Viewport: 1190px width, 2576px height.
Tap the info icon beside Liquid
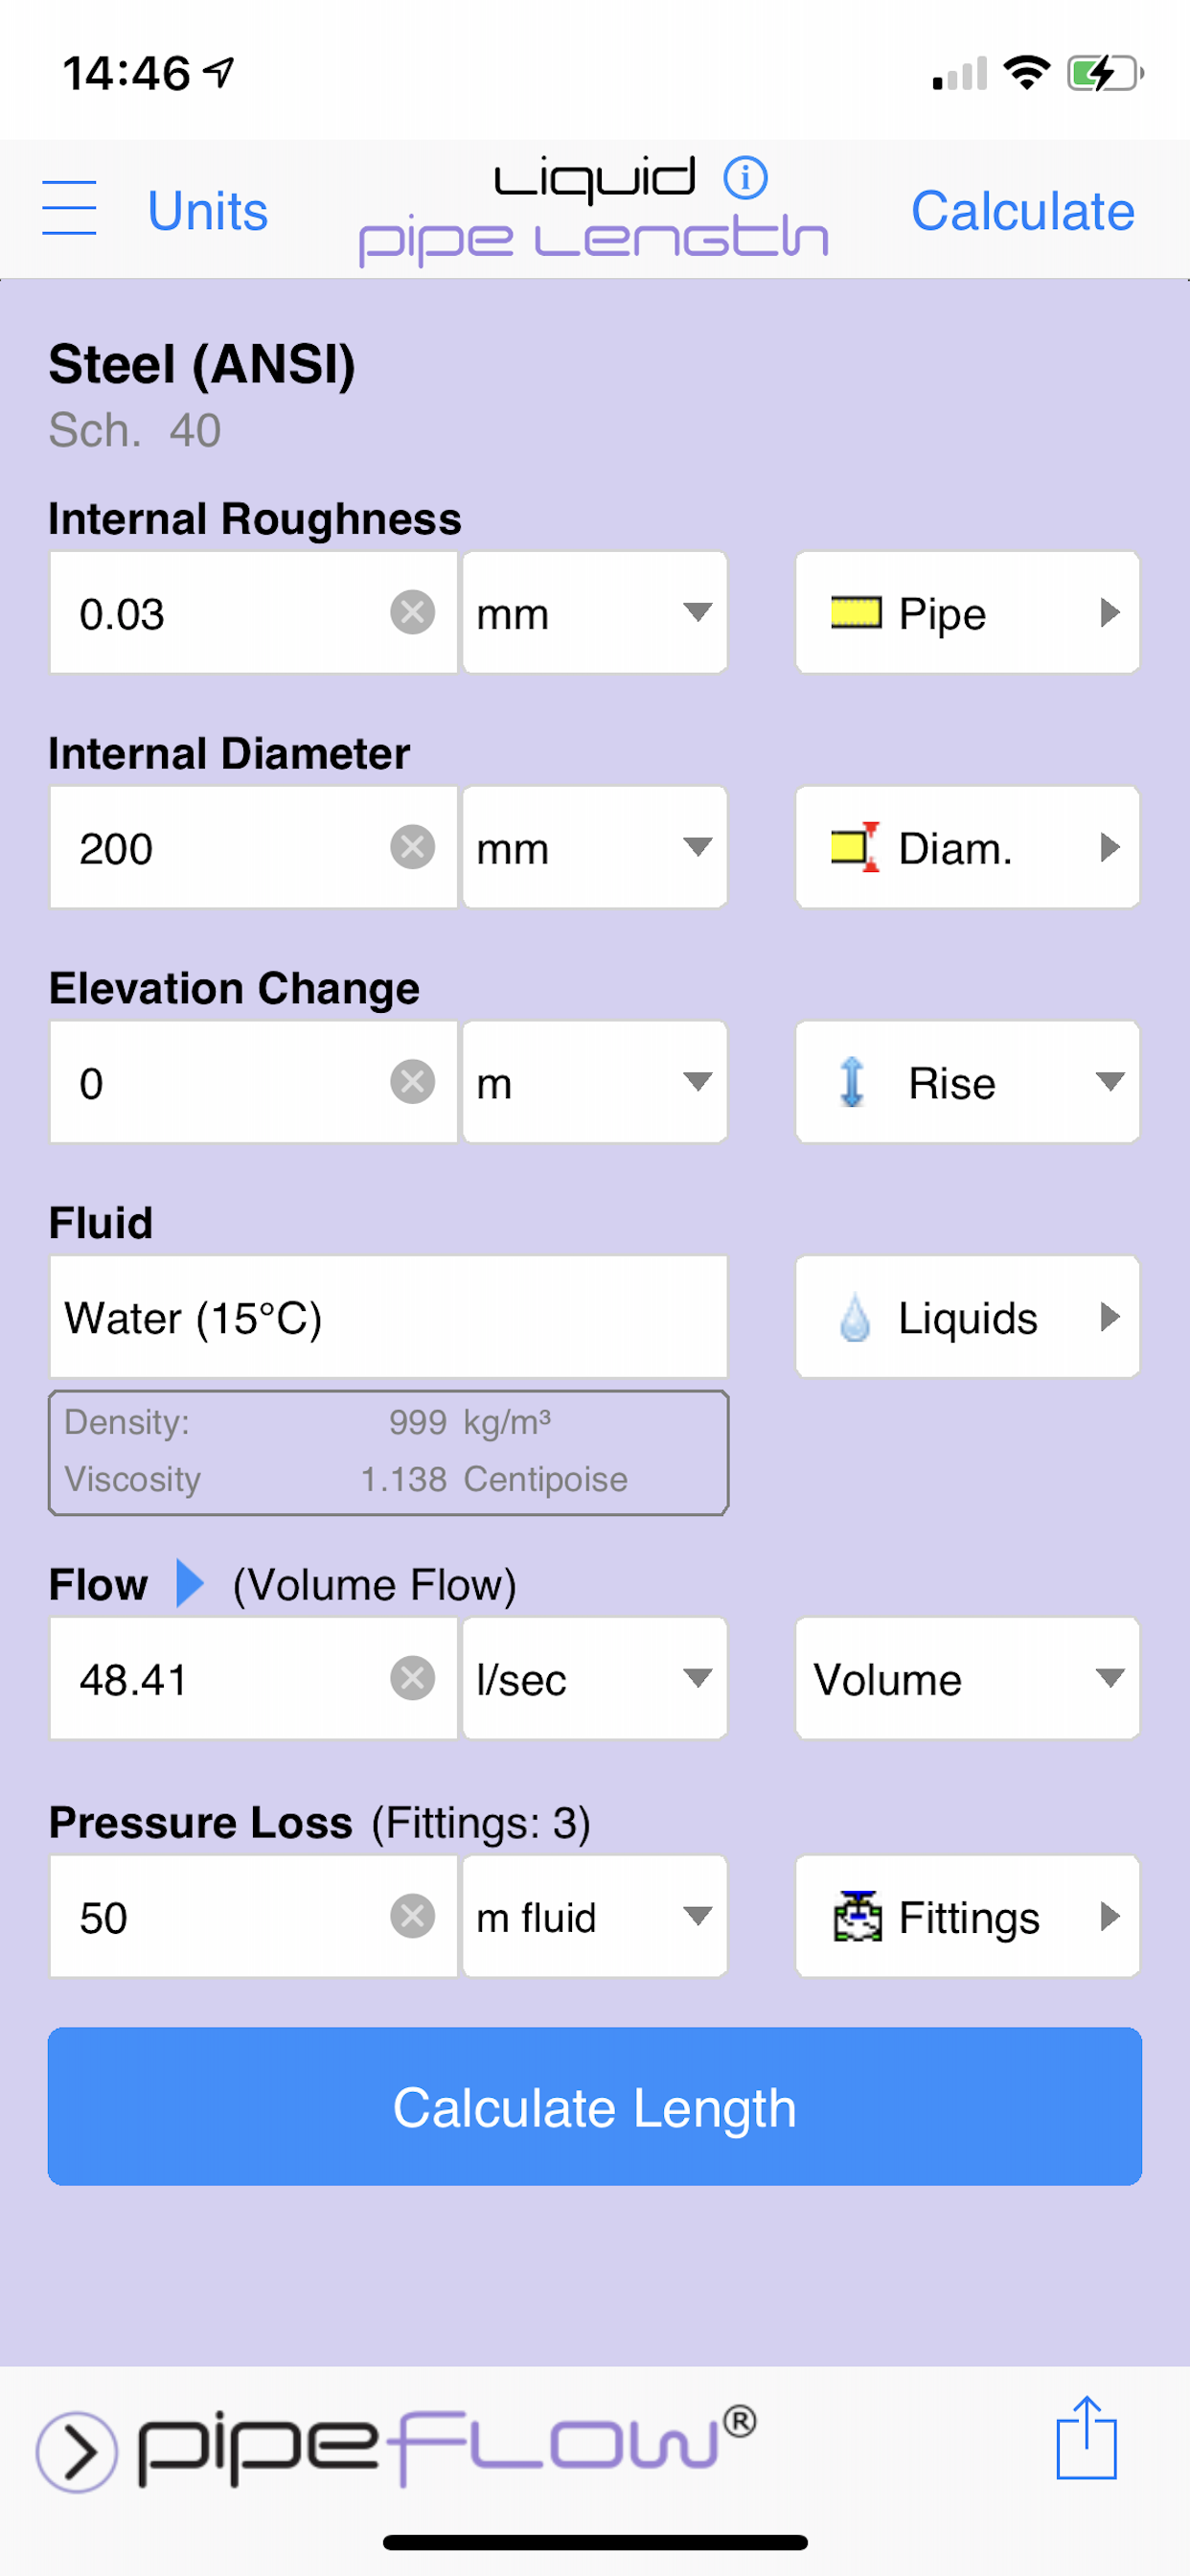coord(745,178)
